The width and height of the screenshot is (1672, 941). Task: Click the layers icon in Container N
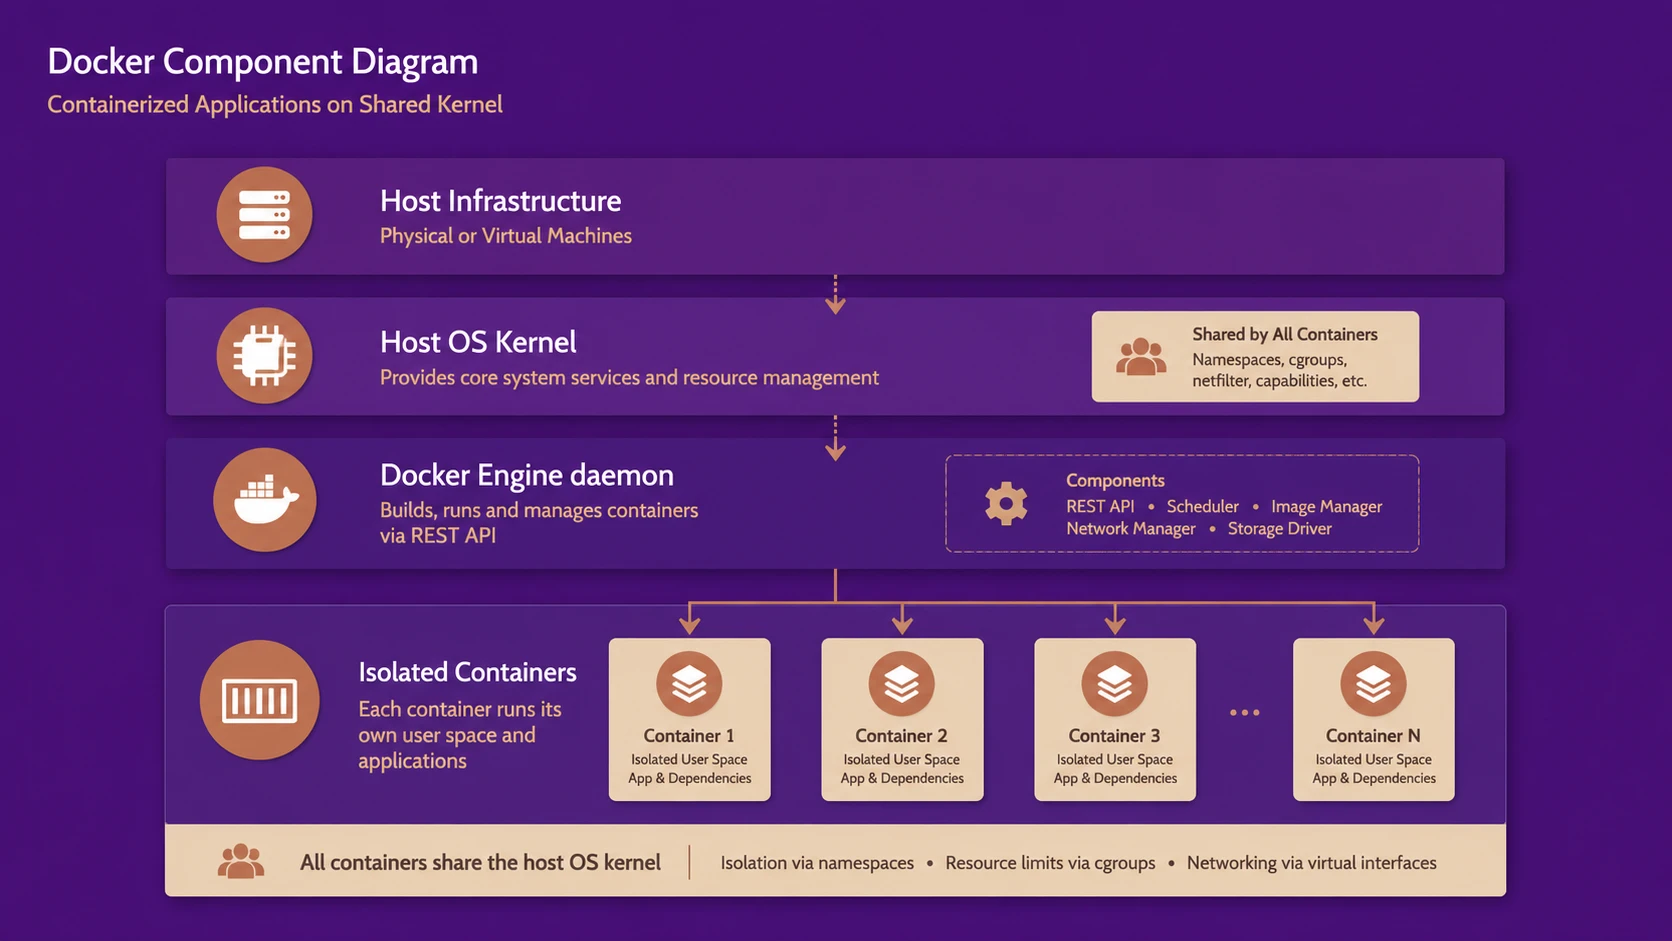point(1373,684)
